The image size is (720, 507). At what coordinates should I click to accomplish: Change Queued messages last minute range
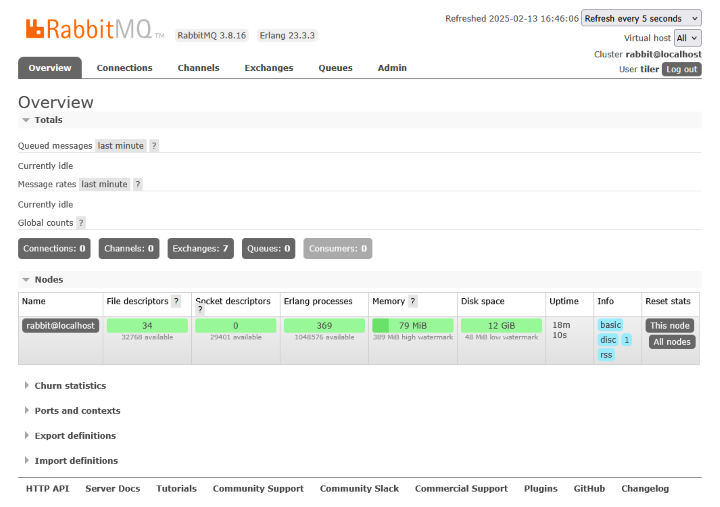121,146
